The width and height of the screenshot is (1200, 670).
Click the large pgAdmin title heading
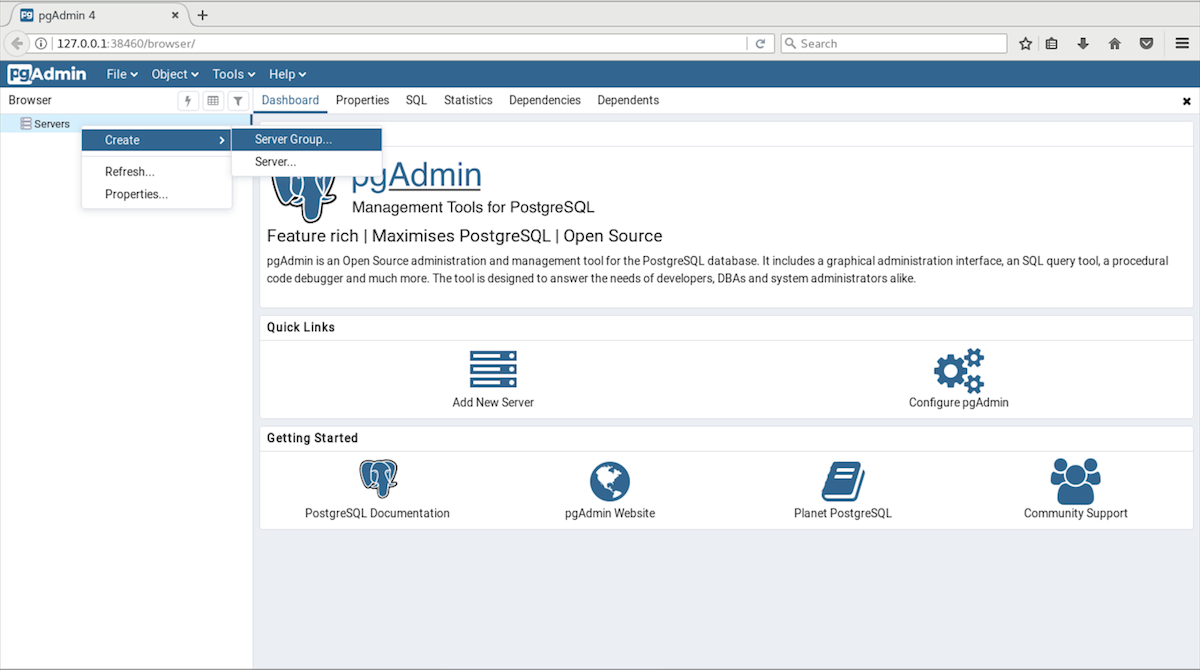(x=416, y=175)
